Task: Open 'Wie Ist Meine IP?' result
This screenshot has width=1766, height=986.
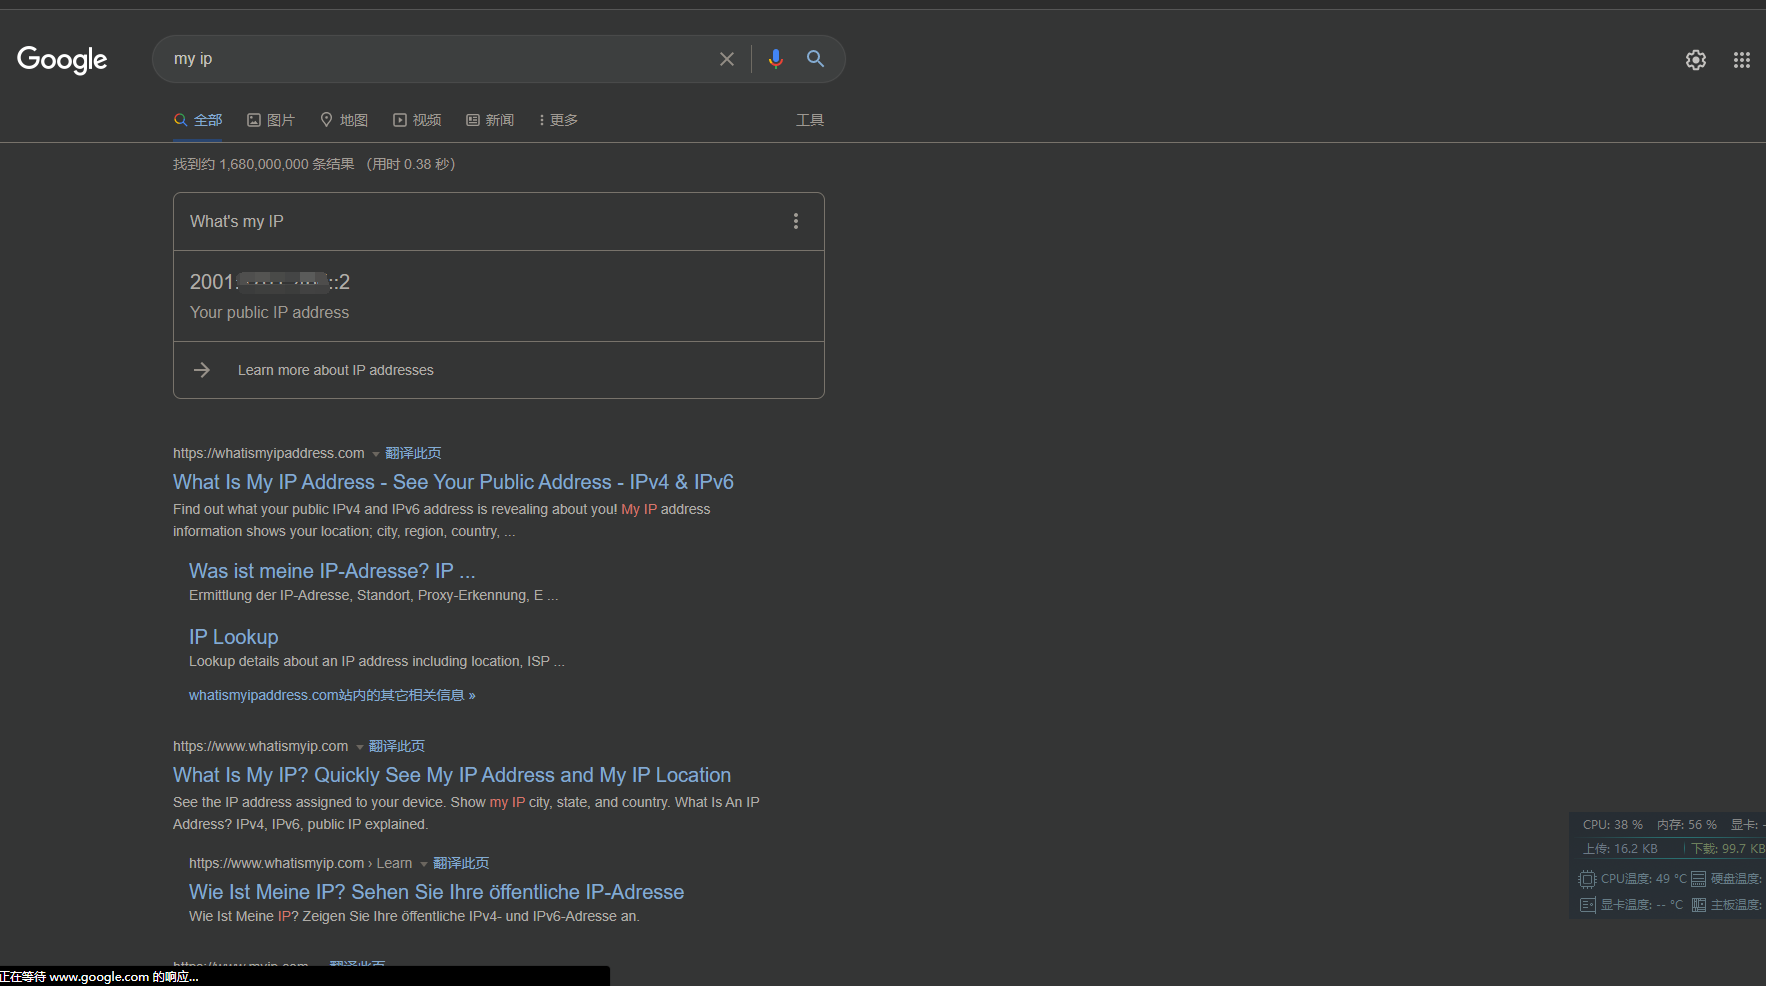Action: (x=437, y=892)
